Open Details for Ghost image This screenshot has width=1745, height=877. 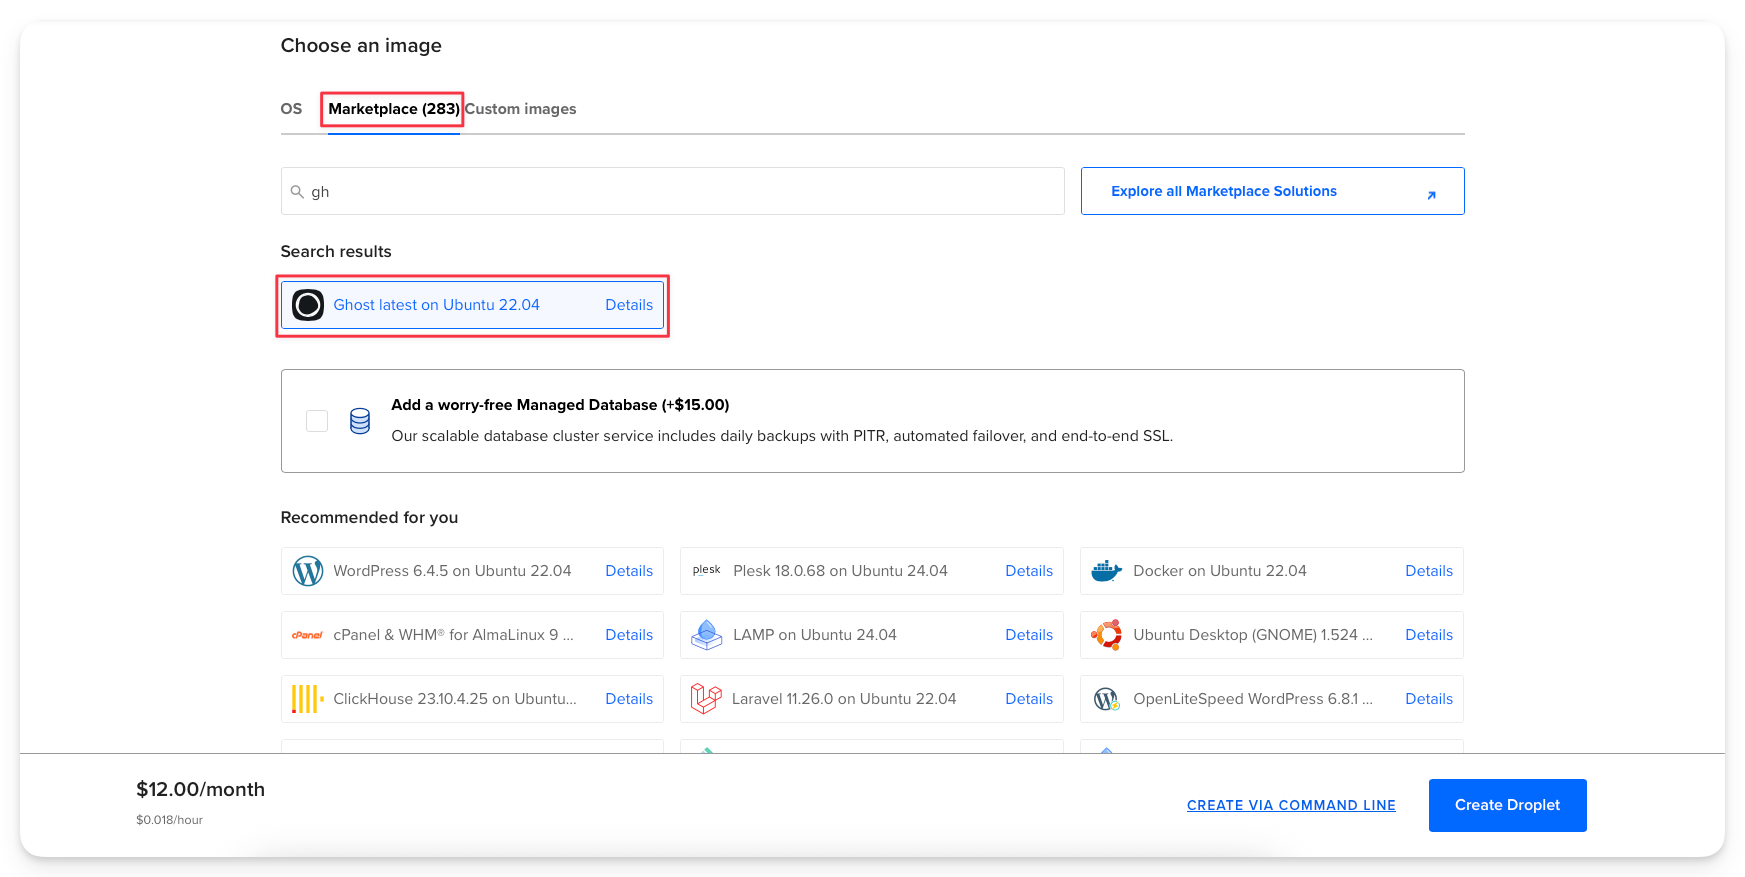tap(629, 305)
